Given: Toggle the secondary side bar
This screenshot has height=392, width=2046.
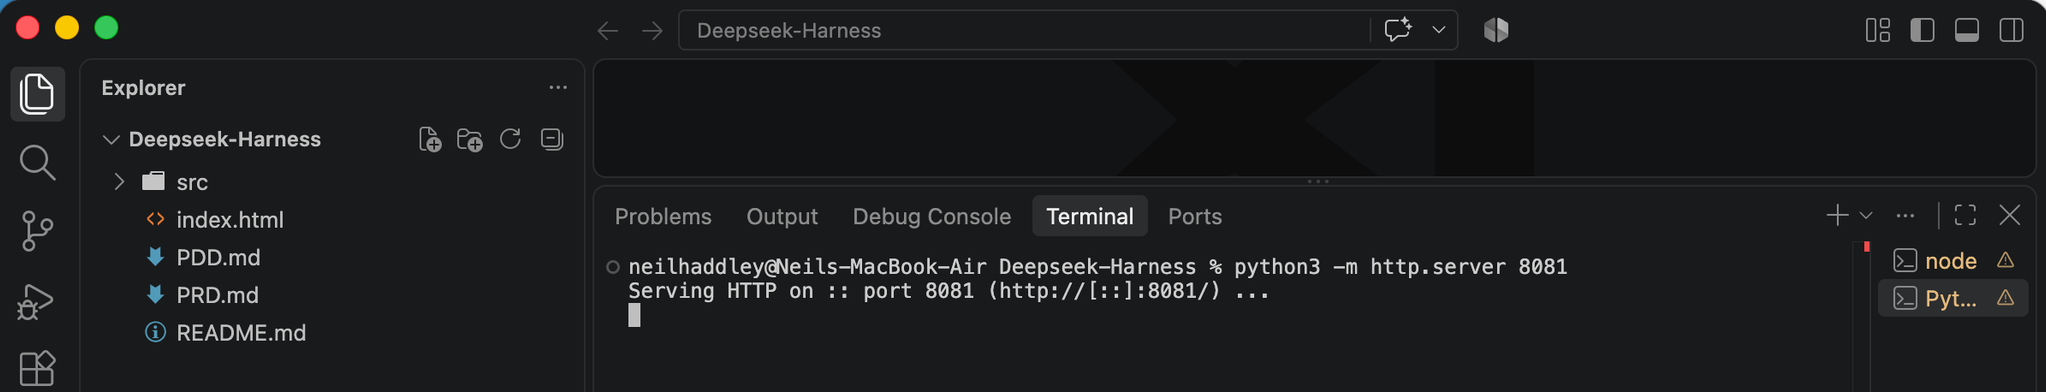Looking at the screenshot, I should [2011, 30].
